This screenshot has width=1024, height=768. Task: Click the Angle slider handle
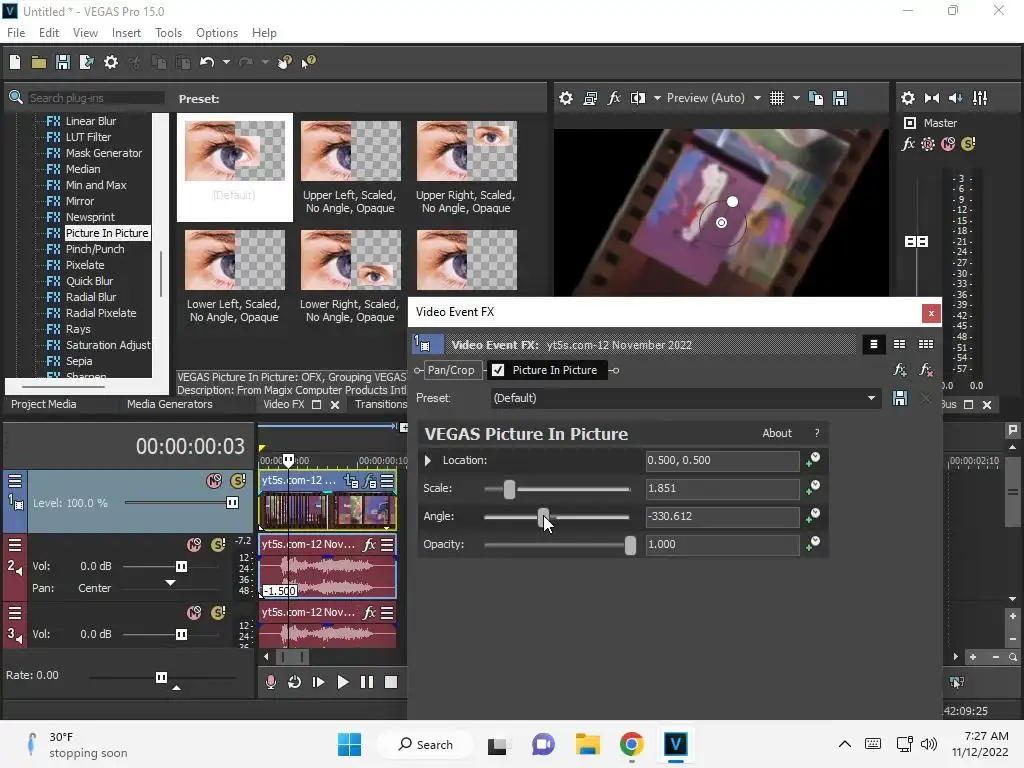click(543, 517)
